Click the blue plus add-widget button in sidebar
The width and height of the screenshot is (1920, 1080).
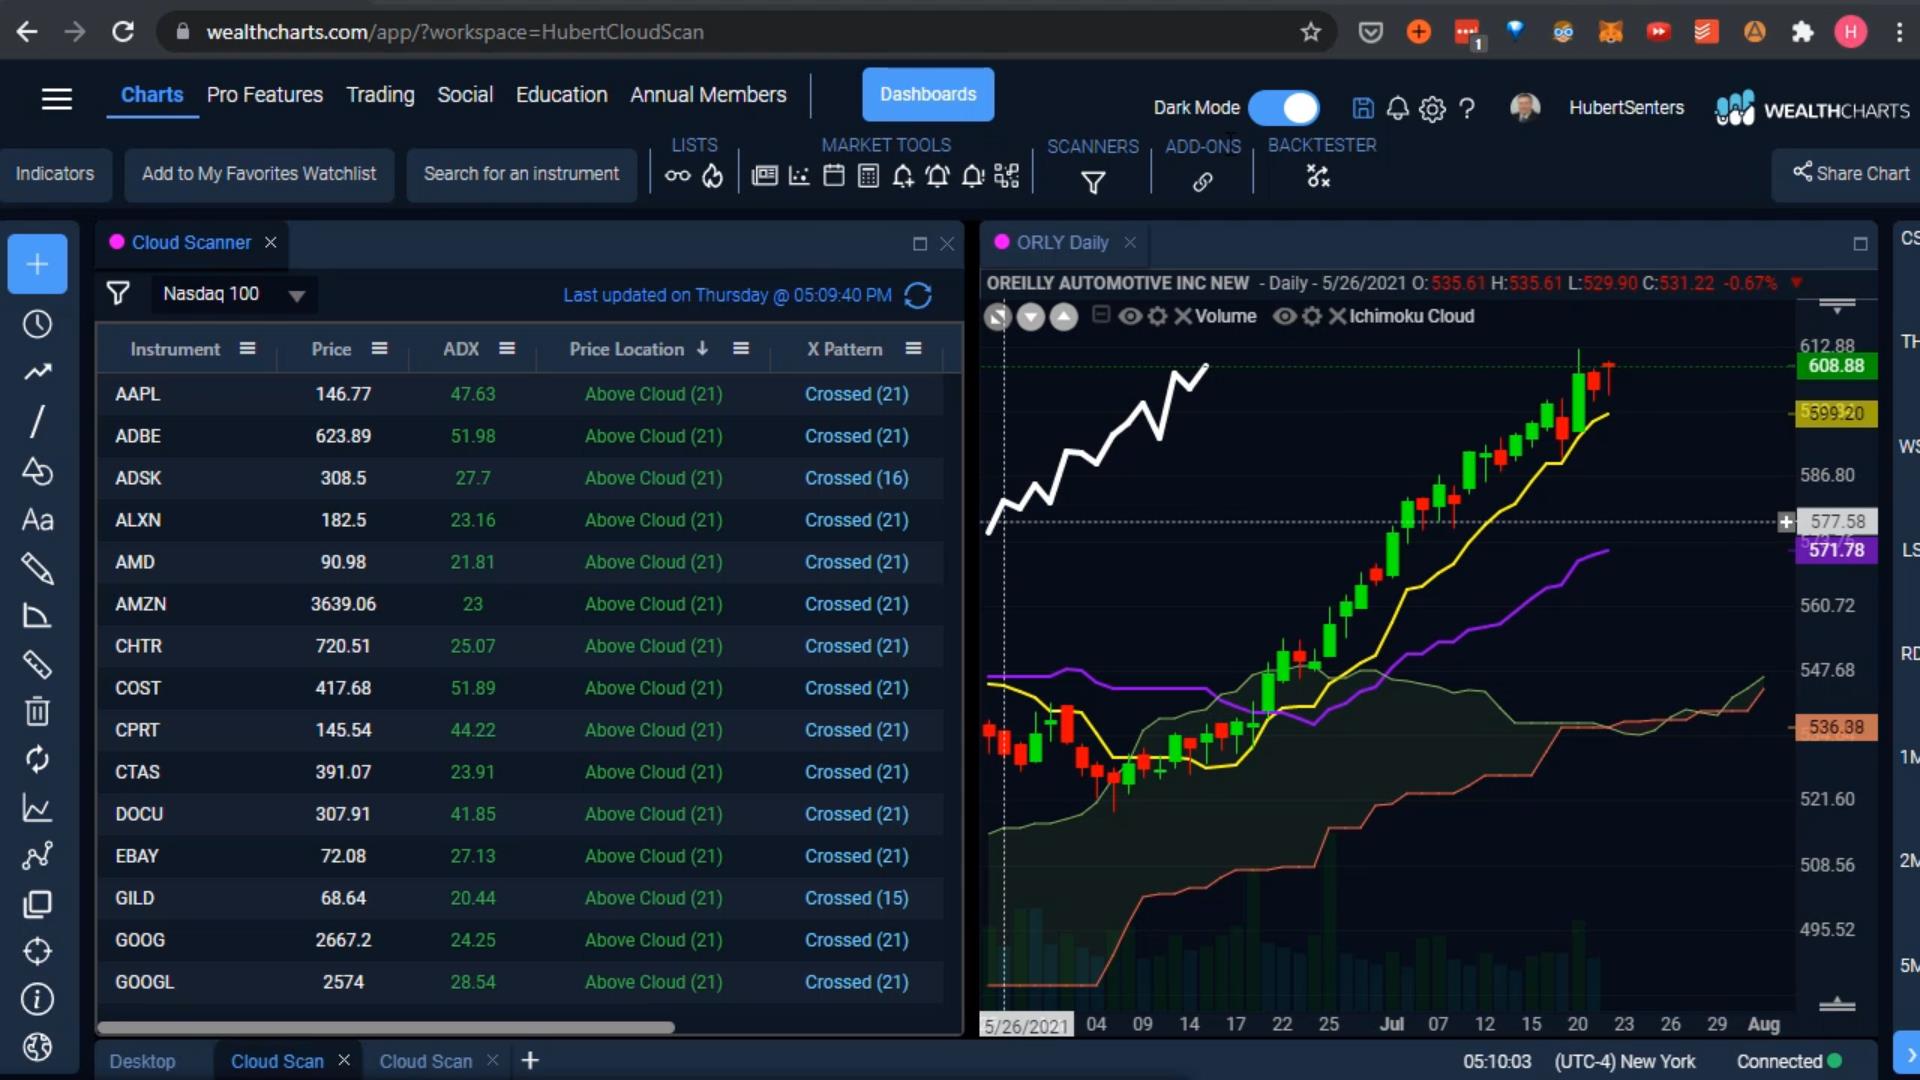tap(37, 264)
